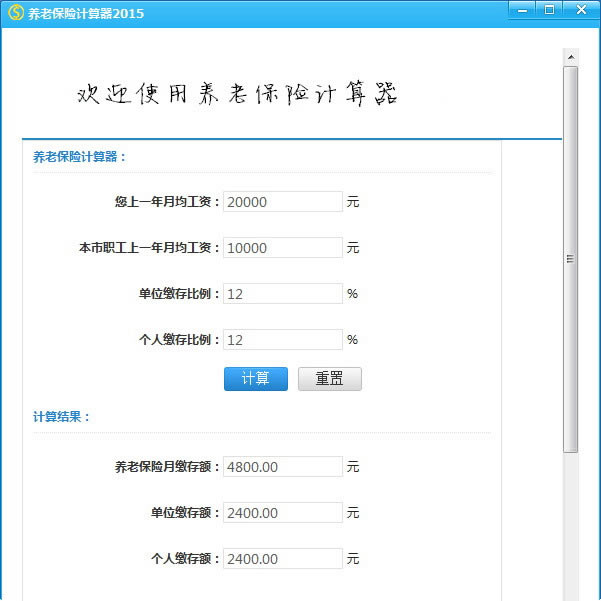Click the 单位缴存额 result field
The image size is (601, 601).
click(283, 512)
